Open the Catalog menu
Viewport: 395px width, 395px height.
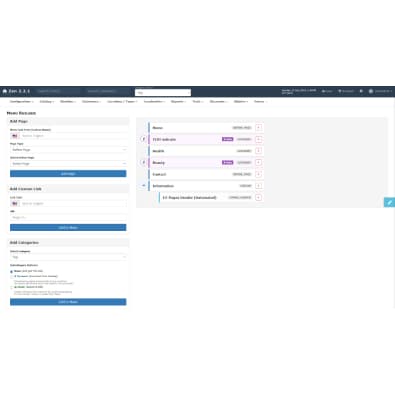pos(47,101)
